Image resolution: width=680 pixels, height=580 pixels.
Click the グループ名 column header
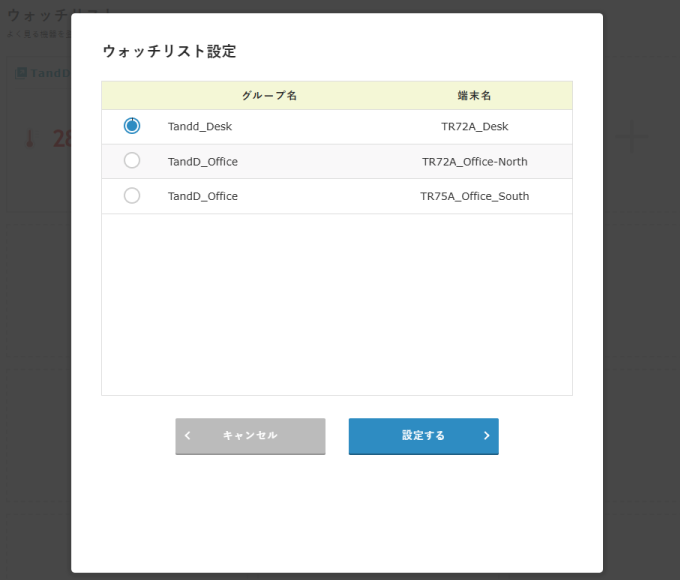(x=269, y=96)
